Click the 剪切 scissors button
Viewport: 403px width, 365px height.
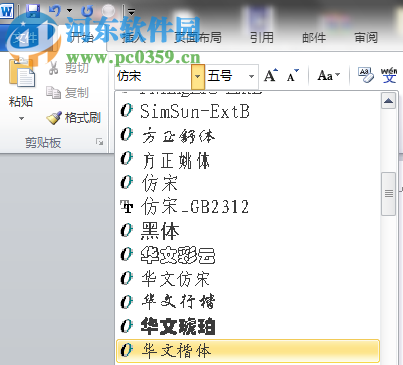68,68
